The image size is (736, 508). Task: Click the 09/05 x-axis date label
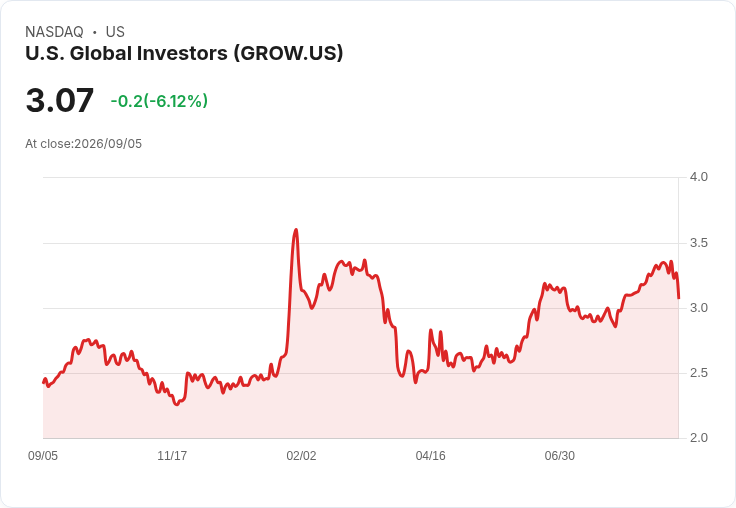click(x=43, y=455)
